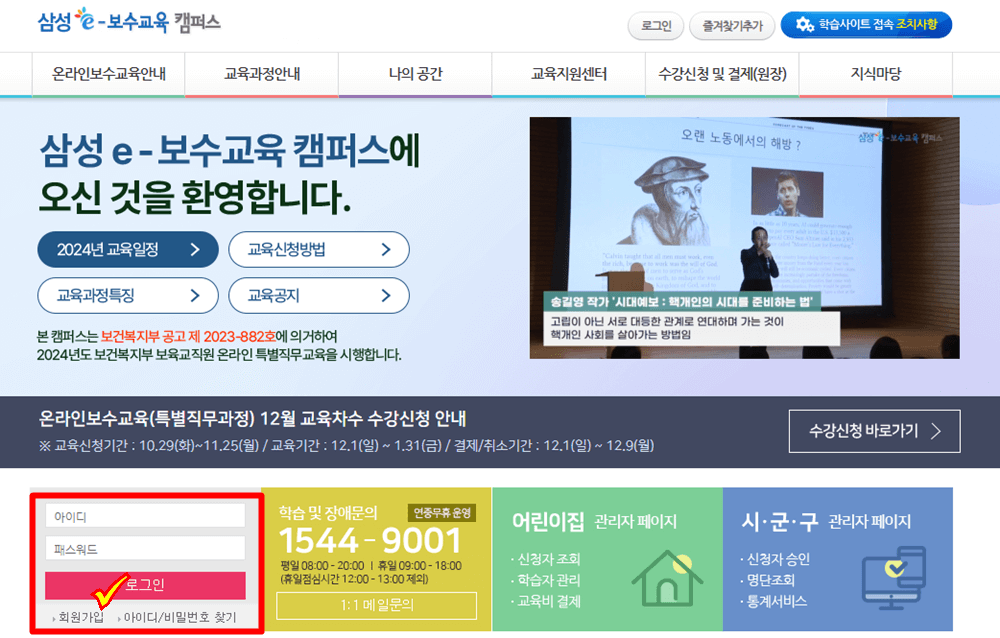This screenshot has width=1000, height=638.
Task: Click 회원가입 link
Action: [x=80, y=617]
